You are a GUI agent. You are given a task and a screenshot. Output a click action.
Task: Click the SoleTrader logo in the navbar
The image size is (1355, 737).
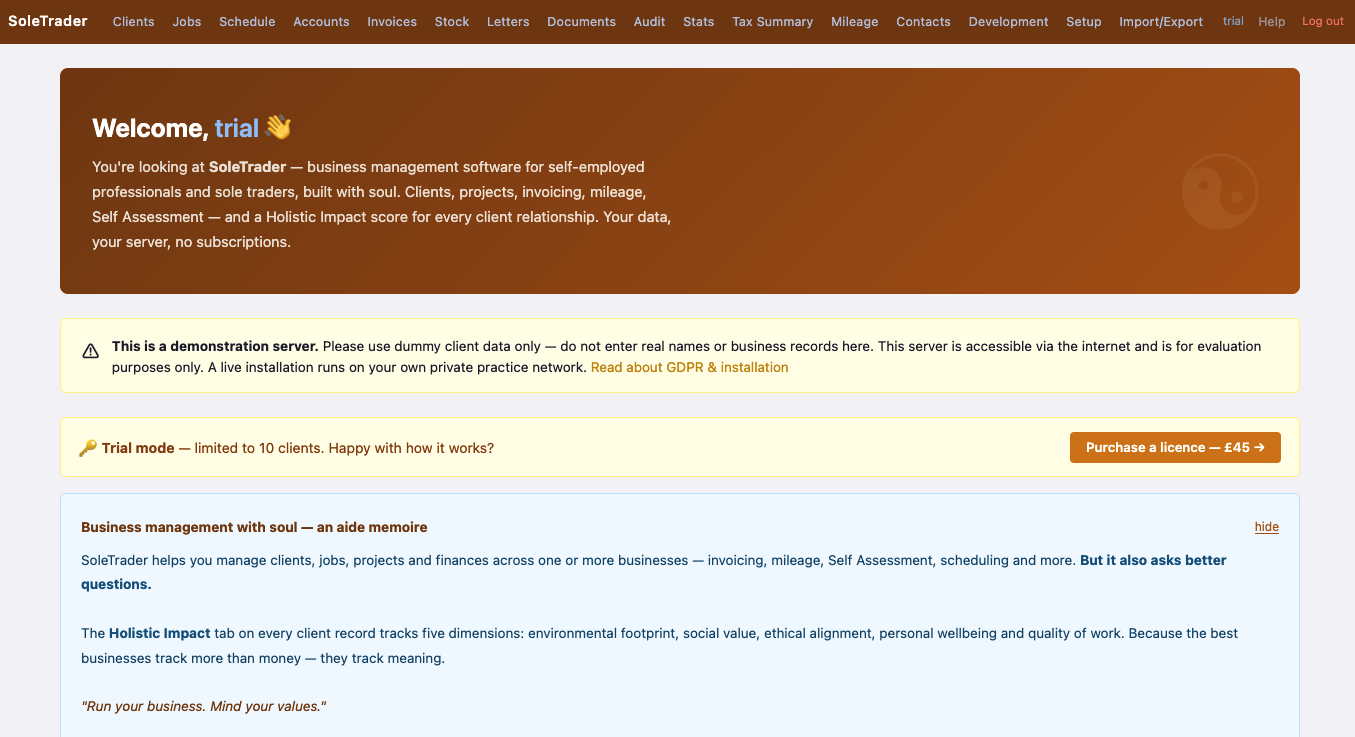coord(48,21)
